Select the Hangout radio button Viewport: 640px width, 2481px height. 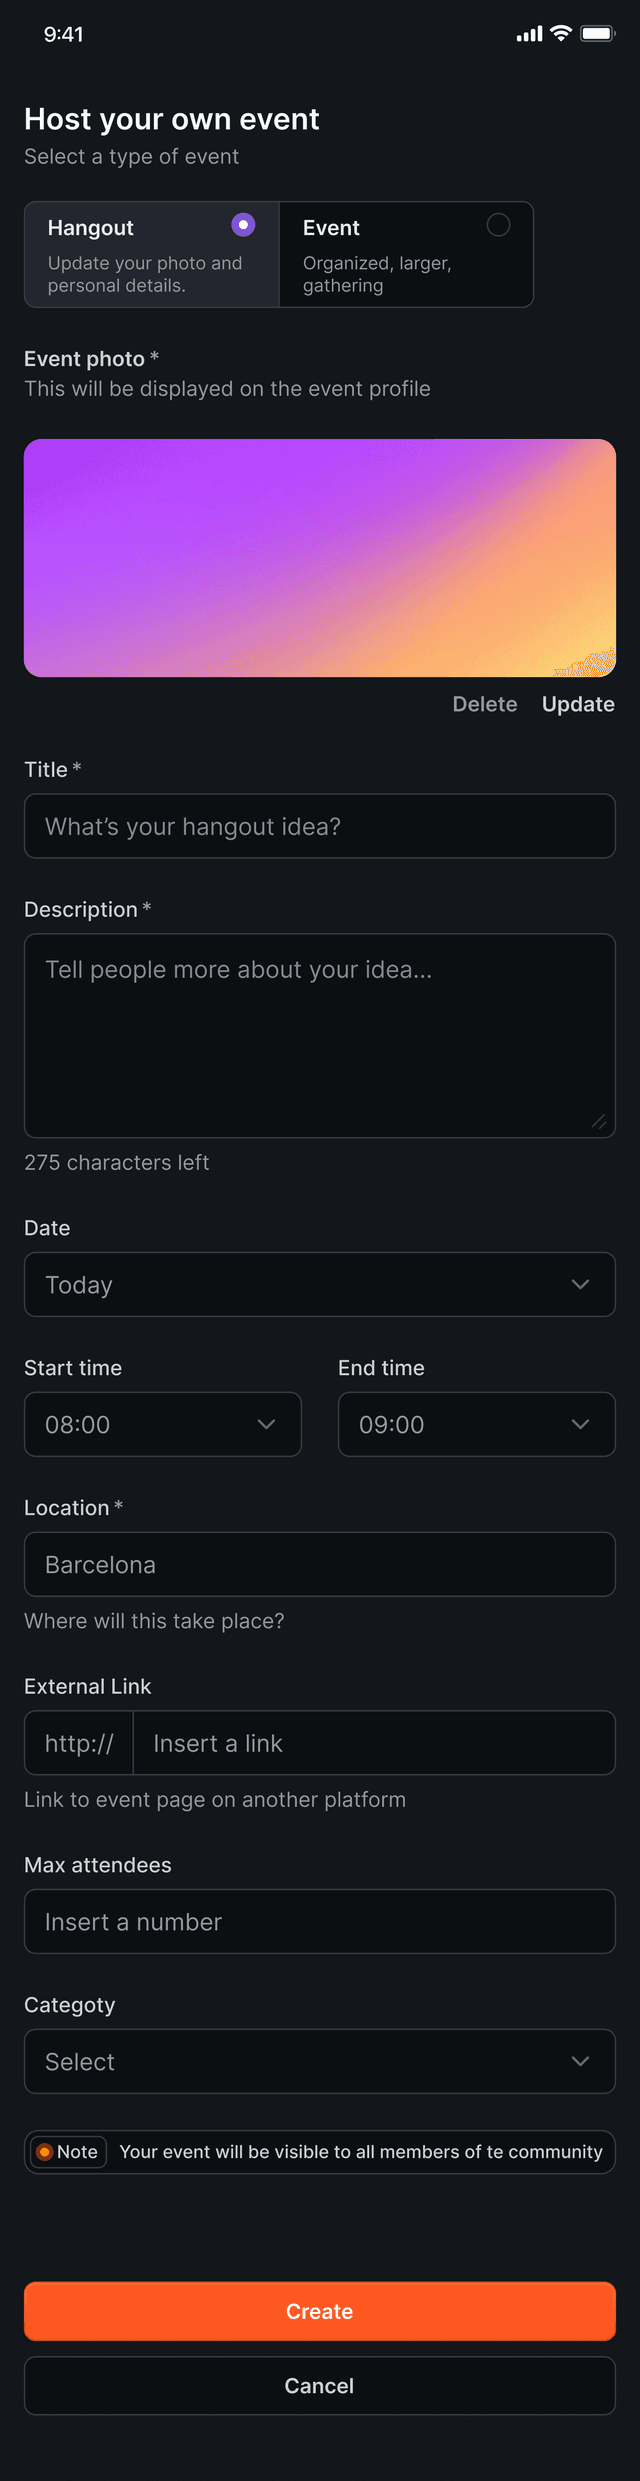click(x=243, y=225)
